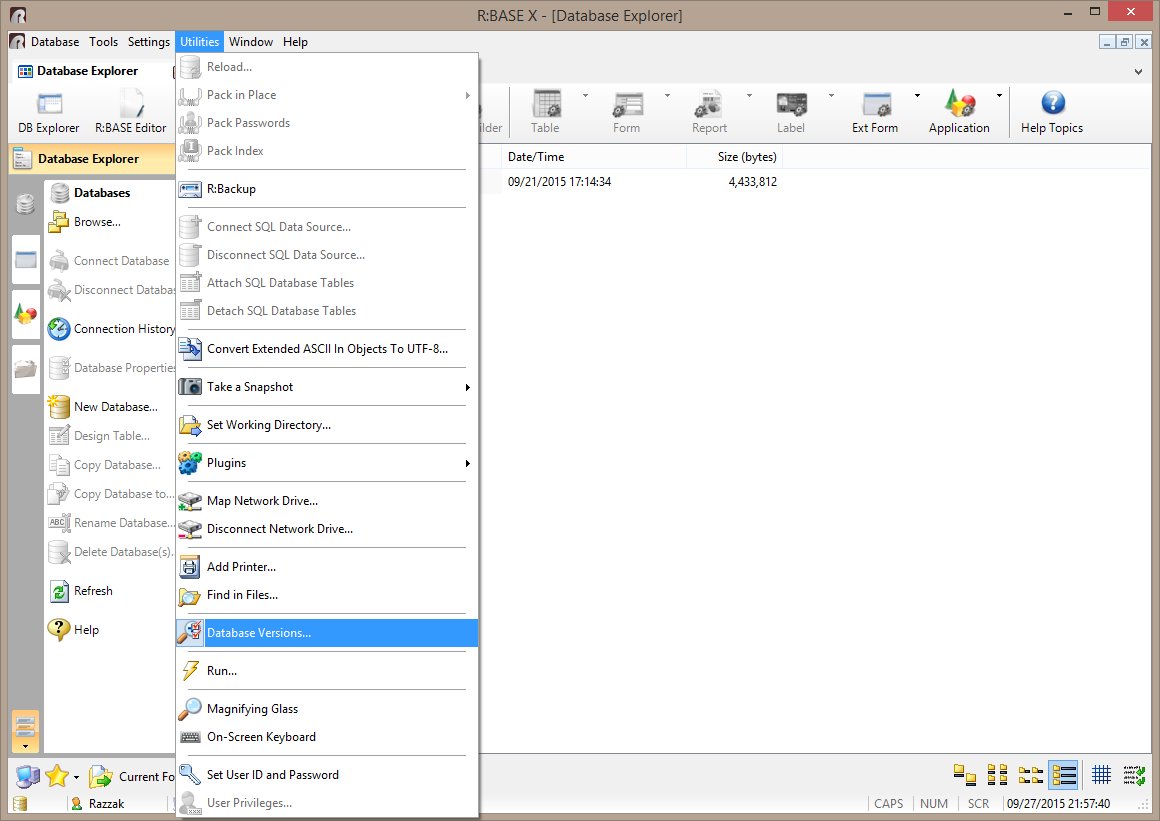Switch to large icons view button

click(x=964, y=775)
